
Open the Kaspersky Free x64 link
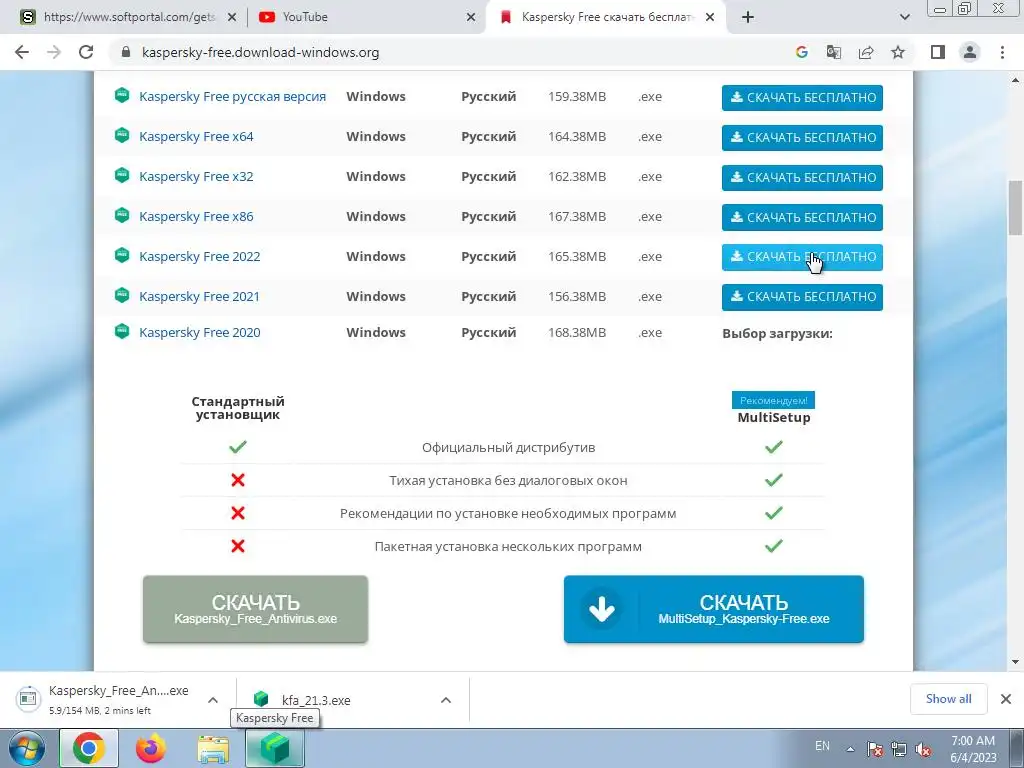pyautogui.click(x=196, y=136)
